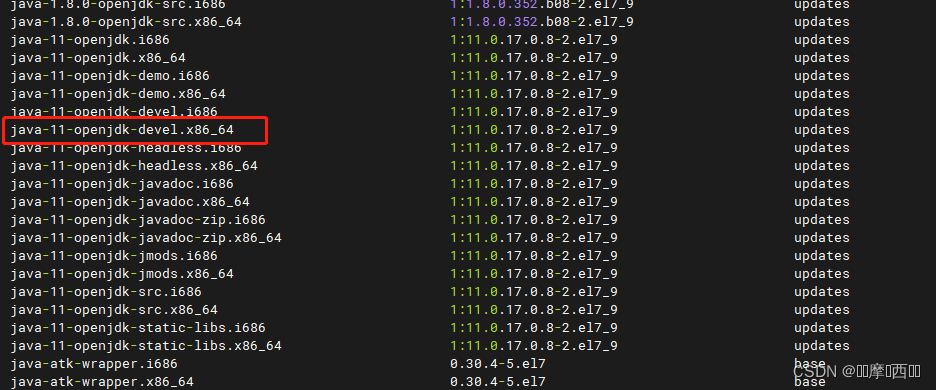Select package java-11-openjdk-jmods.x86_64
The width and height of the screenshot is (936, 390).
(122, 274)
